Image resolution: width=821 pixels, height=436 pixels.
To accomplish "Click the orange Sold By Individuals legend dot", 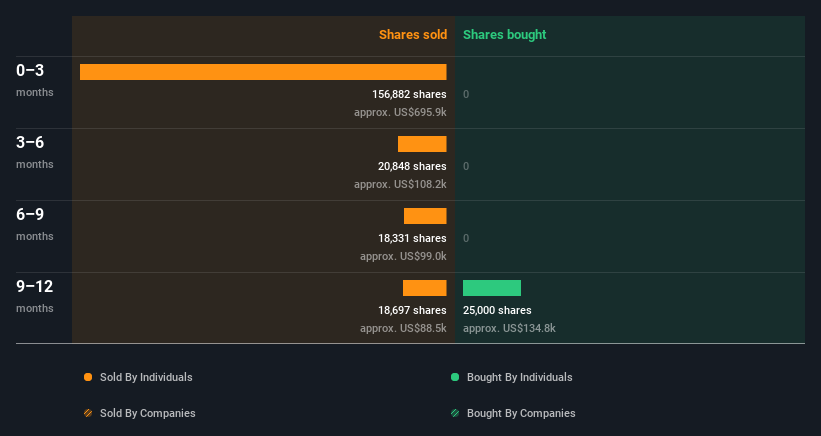I will coord(88,377).
